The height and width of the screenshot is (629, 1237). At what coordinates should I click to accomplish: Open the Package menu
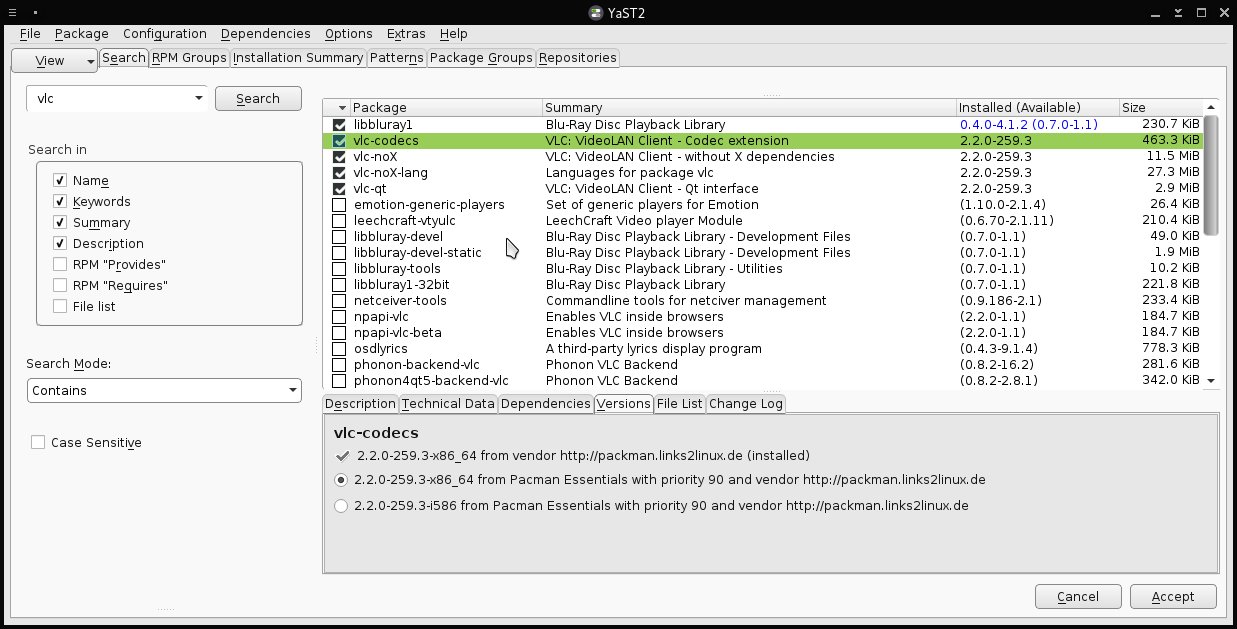tap(81, 33)
